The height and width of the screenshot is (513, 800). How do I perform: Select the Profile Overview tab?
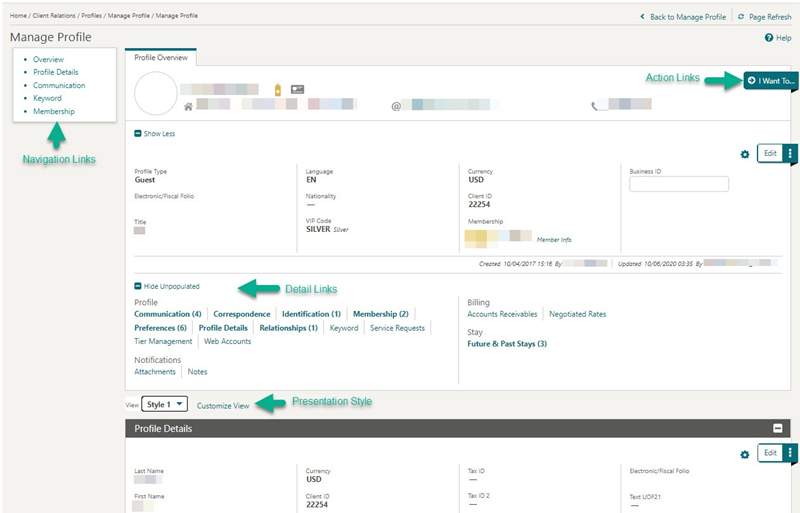point(161,58)
